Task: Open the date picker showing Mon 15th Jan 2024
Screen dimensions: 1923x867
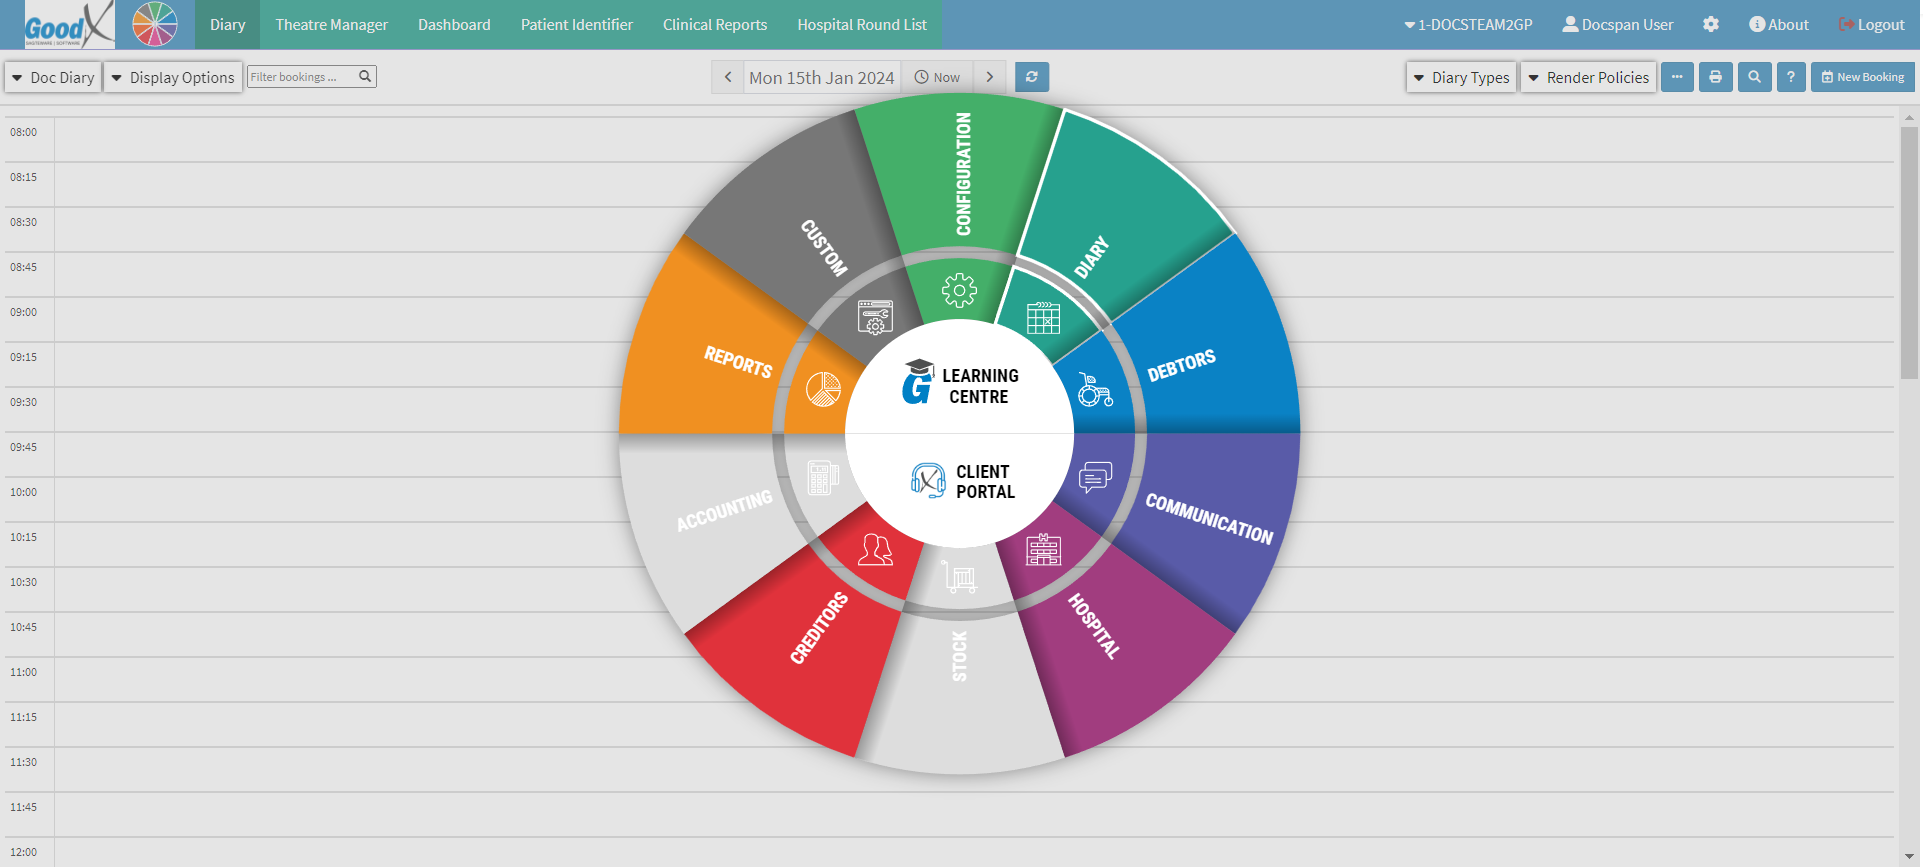Action: [822, 77]
